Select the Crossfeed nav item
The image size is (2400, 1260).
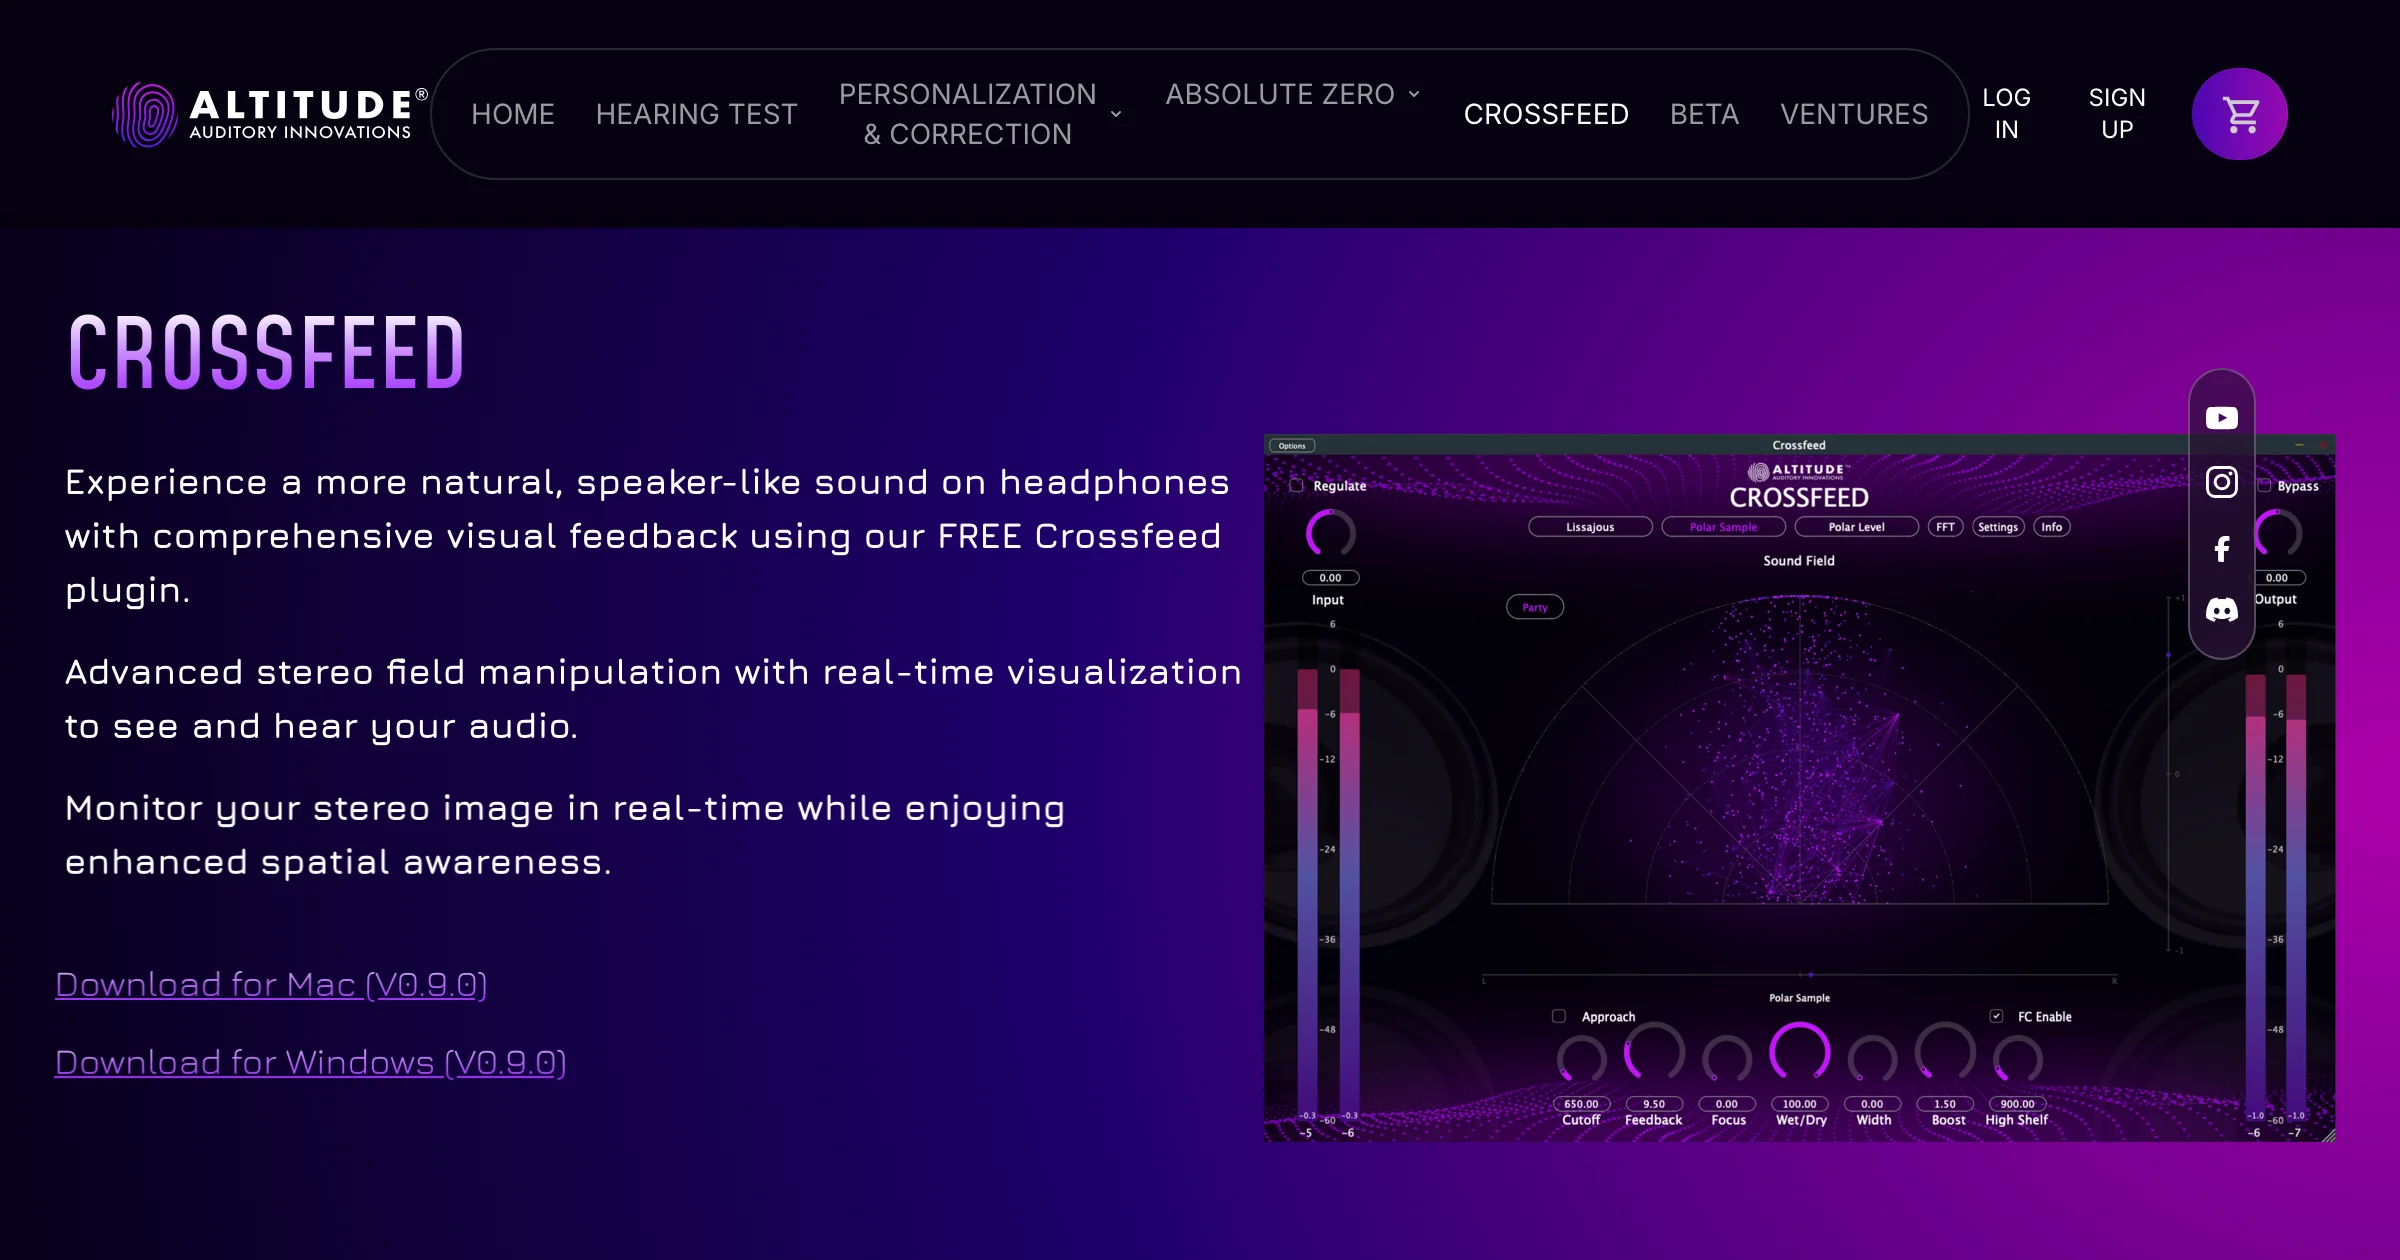click(1546, 114)
